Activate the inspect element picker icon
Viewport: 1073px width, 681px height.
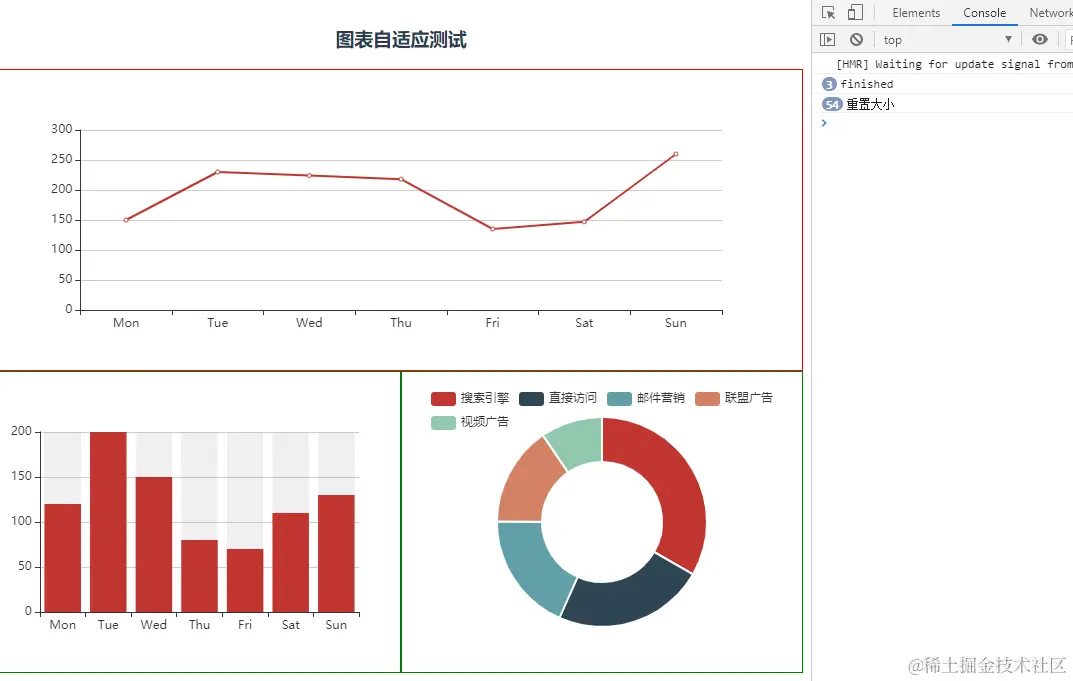[x=828, y=12]
